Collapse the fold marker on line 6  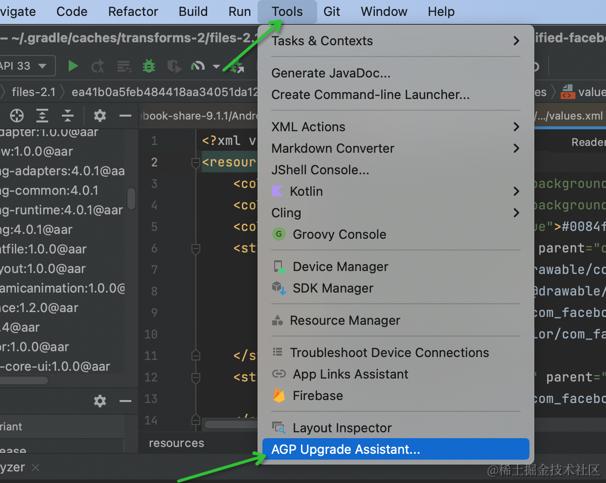point(196,249)
